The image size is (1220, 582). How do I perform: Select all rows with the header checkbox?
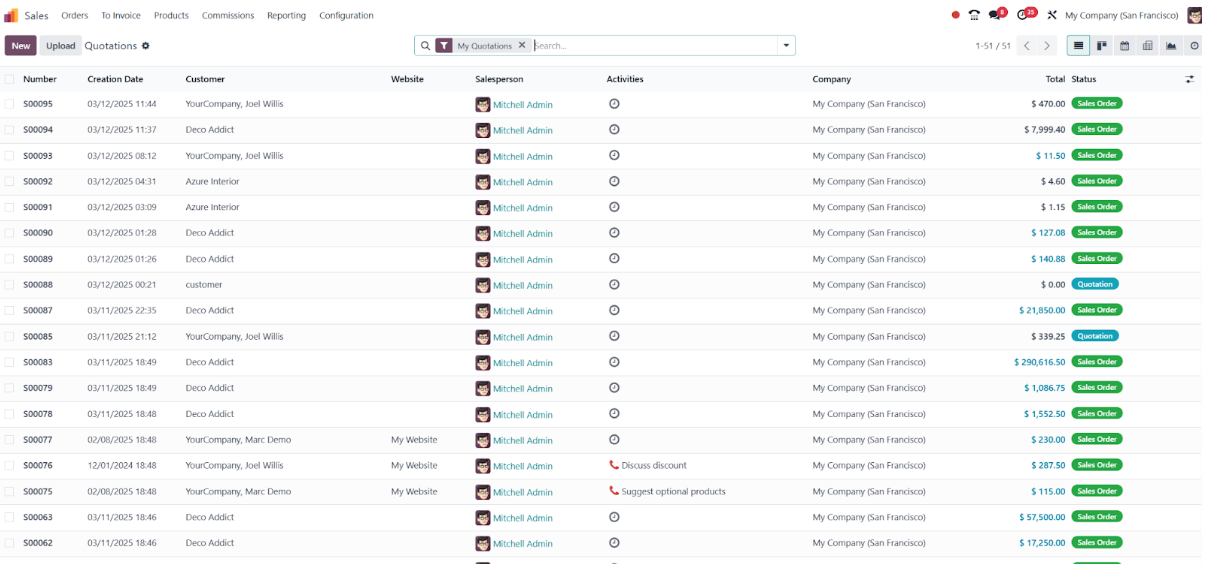click(x=9, y=79)
